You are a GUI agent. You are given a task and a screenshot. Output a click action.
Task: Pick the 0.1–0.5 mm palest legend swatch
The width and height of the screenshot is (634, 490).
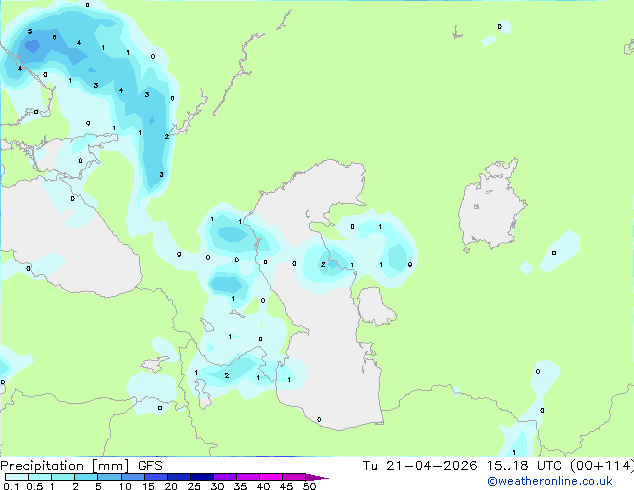pos(17,477)
